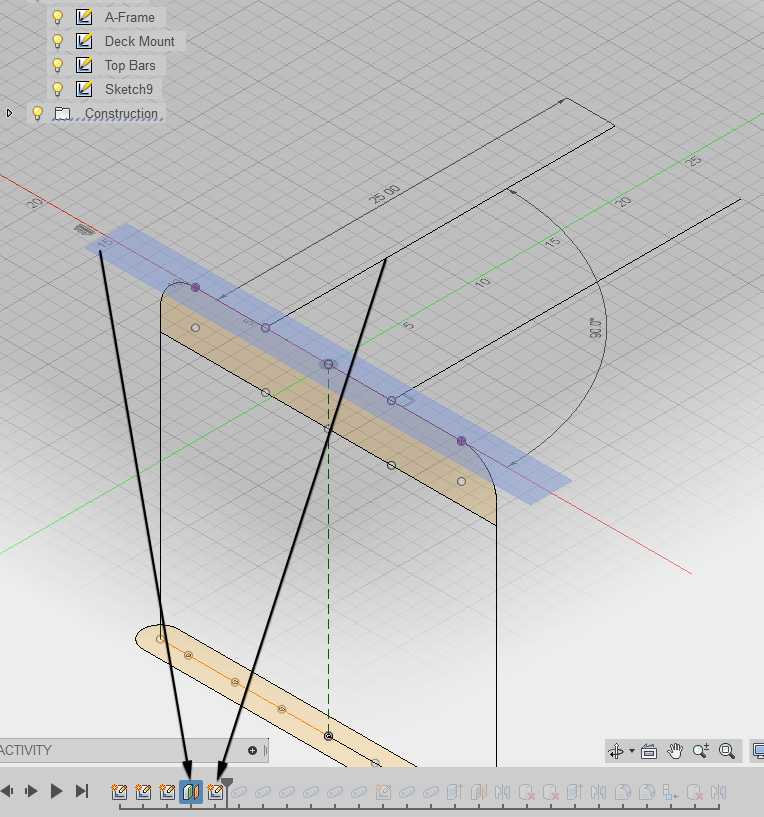This screenshot has height=817, width=764.
Task: Select the align feature with the arrow icon
Action: coord(671,792)
